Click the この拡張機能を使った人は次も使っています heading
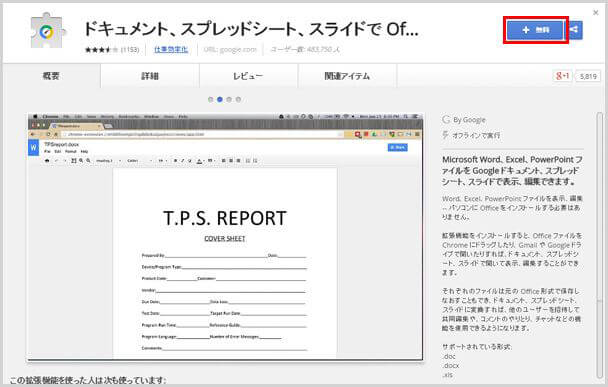The width and height of the screenshot is (608, 387). pyautogui.click(x=88, y=380)
